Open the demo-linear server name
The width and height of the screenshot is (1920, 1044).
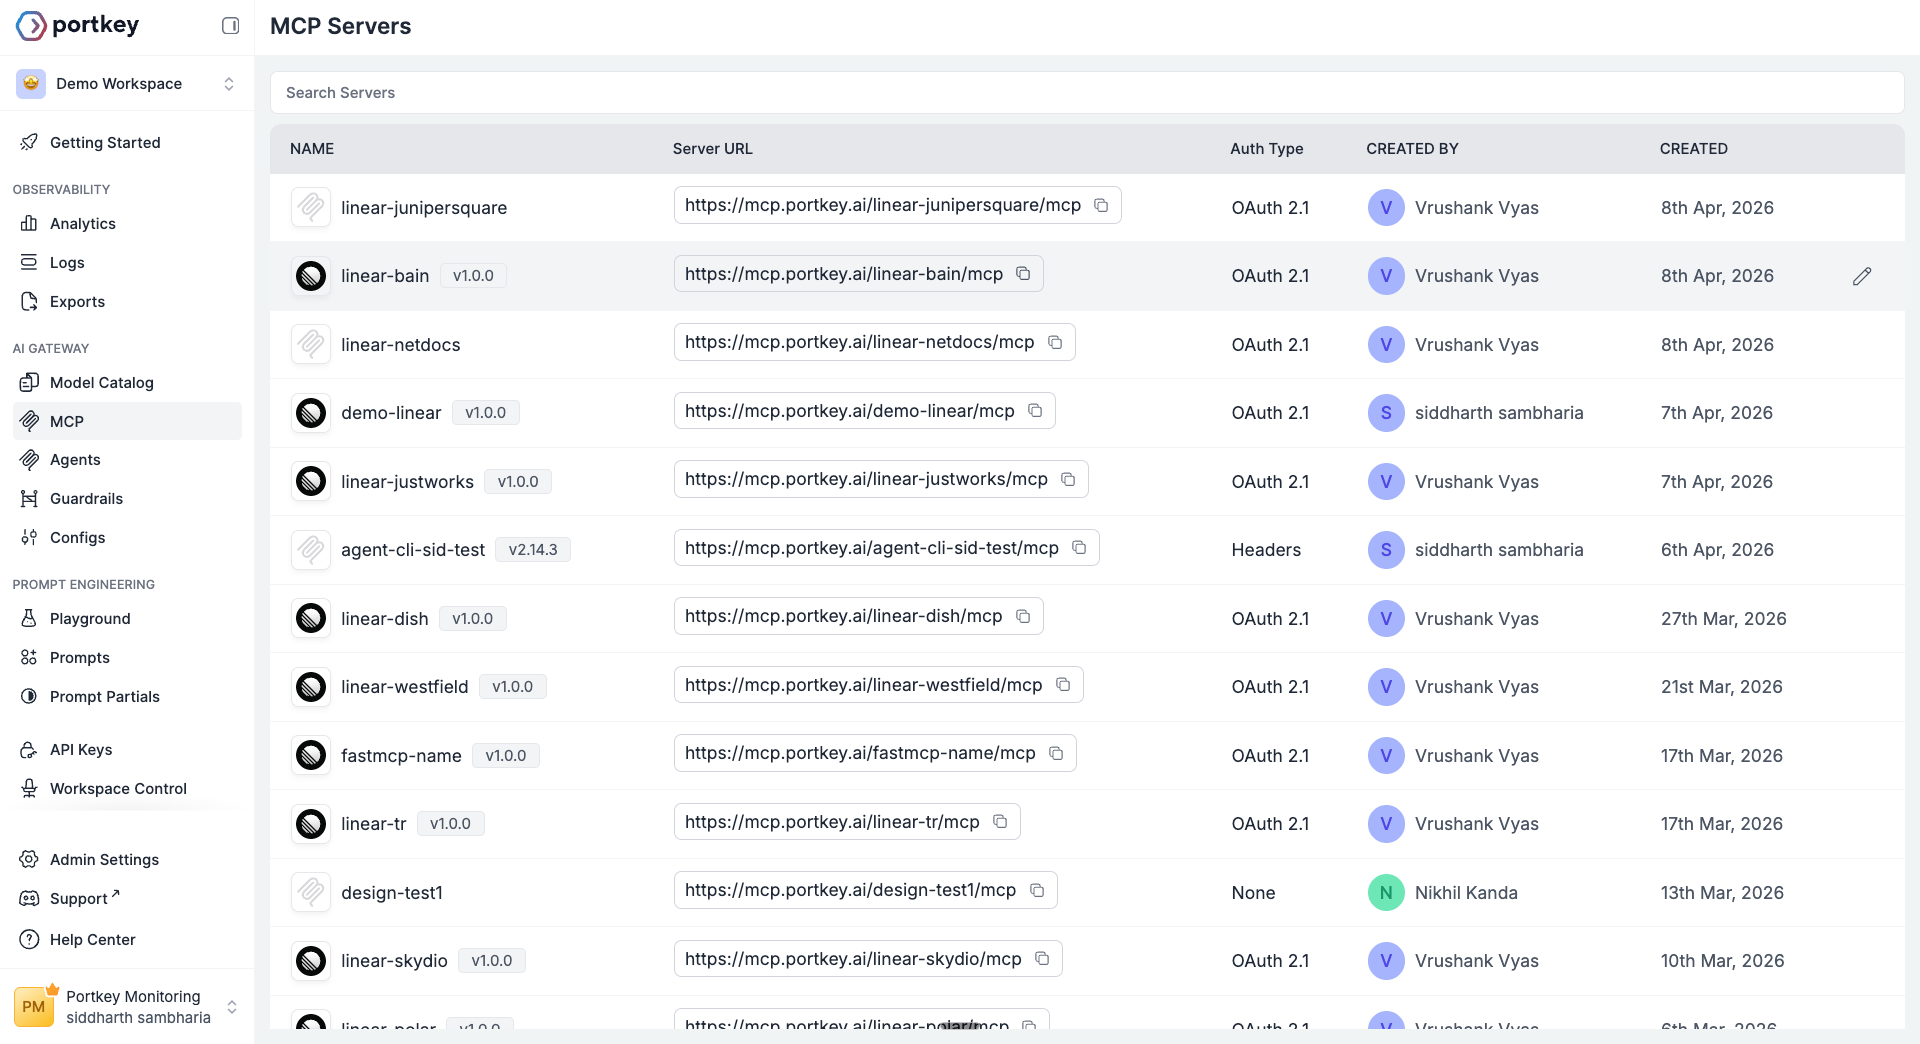coord(391,413)
